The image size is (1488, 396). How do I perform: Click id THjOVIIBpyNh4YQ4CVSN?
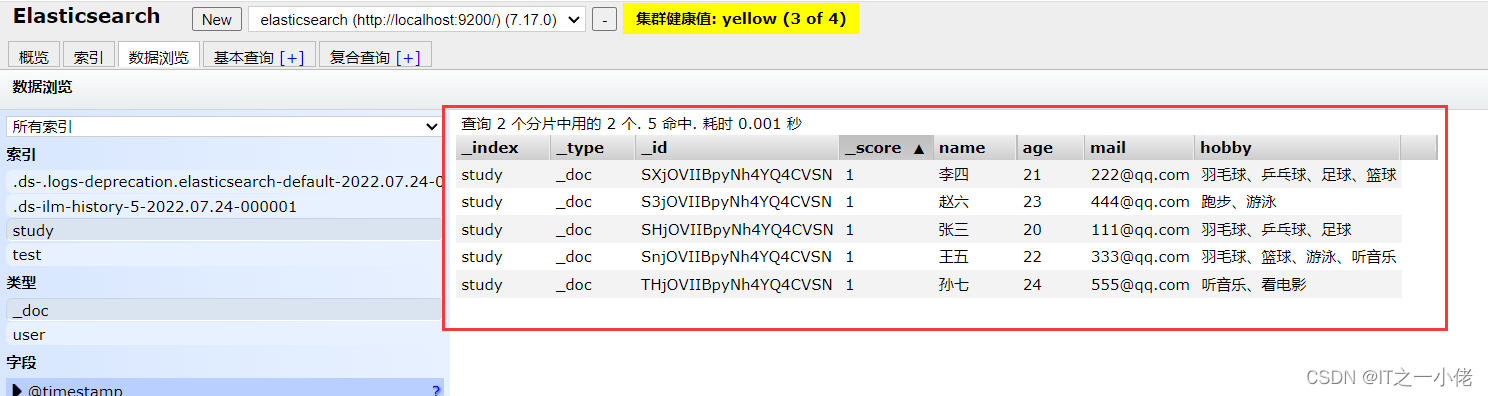click(737, 285)
